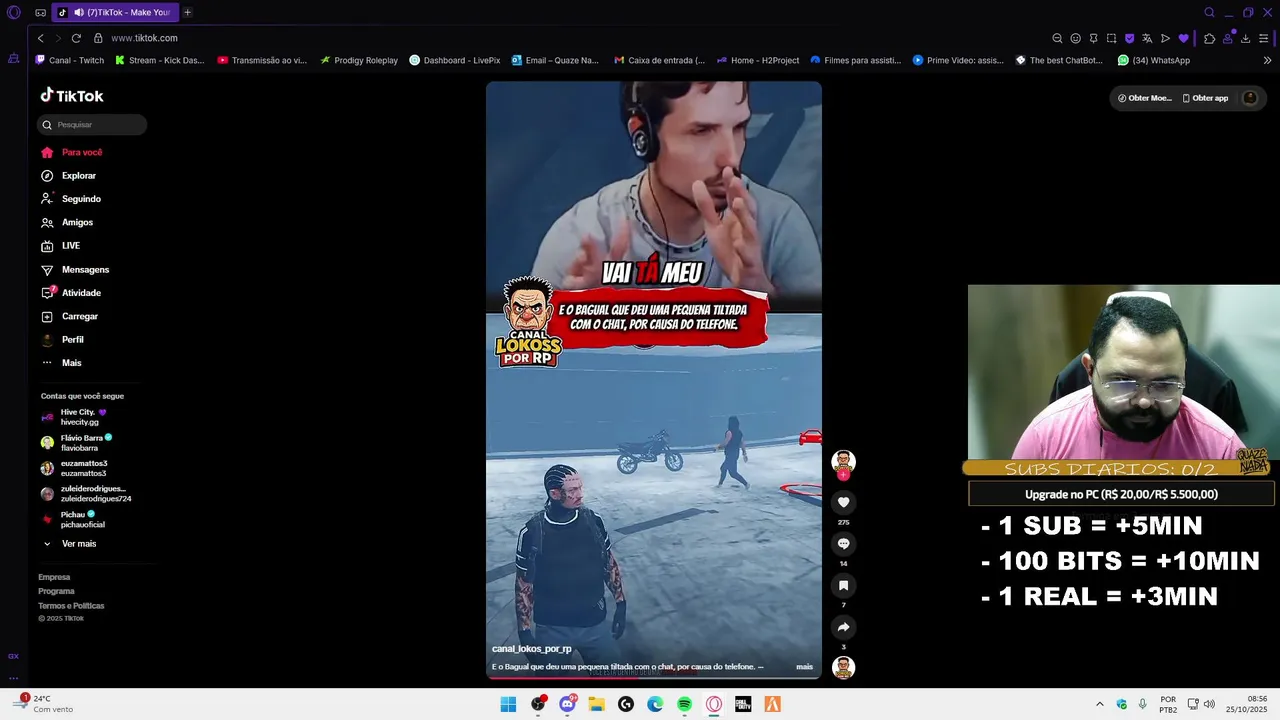The width and height of the screenshot is (1280, 720).
Task: Click the Empresa footer link
Action: tap(54, 577)
